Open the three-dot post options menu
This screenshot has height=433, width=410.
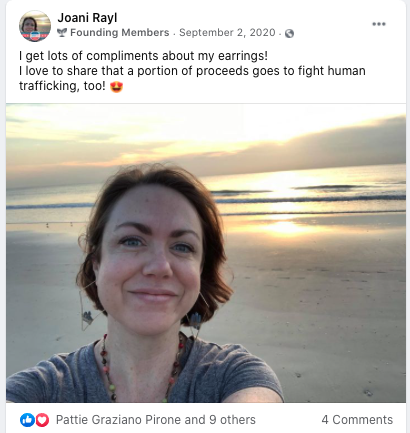(x=379, y=24)
